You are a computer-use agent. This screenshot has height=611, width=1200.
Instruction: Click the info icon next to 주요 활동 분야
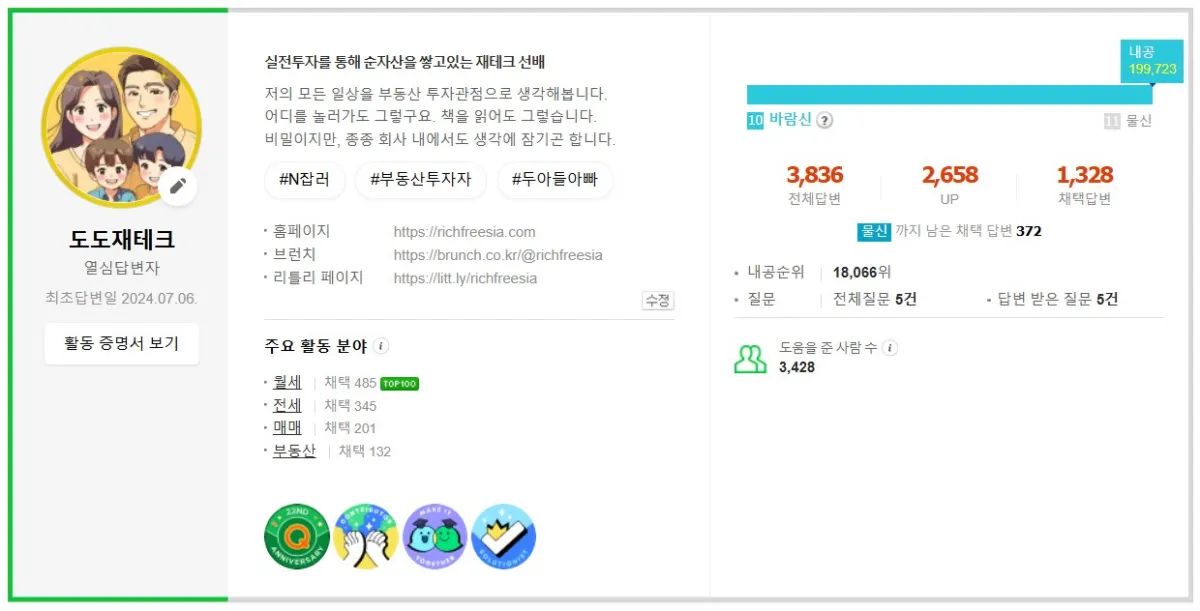[x=380, y=344]
